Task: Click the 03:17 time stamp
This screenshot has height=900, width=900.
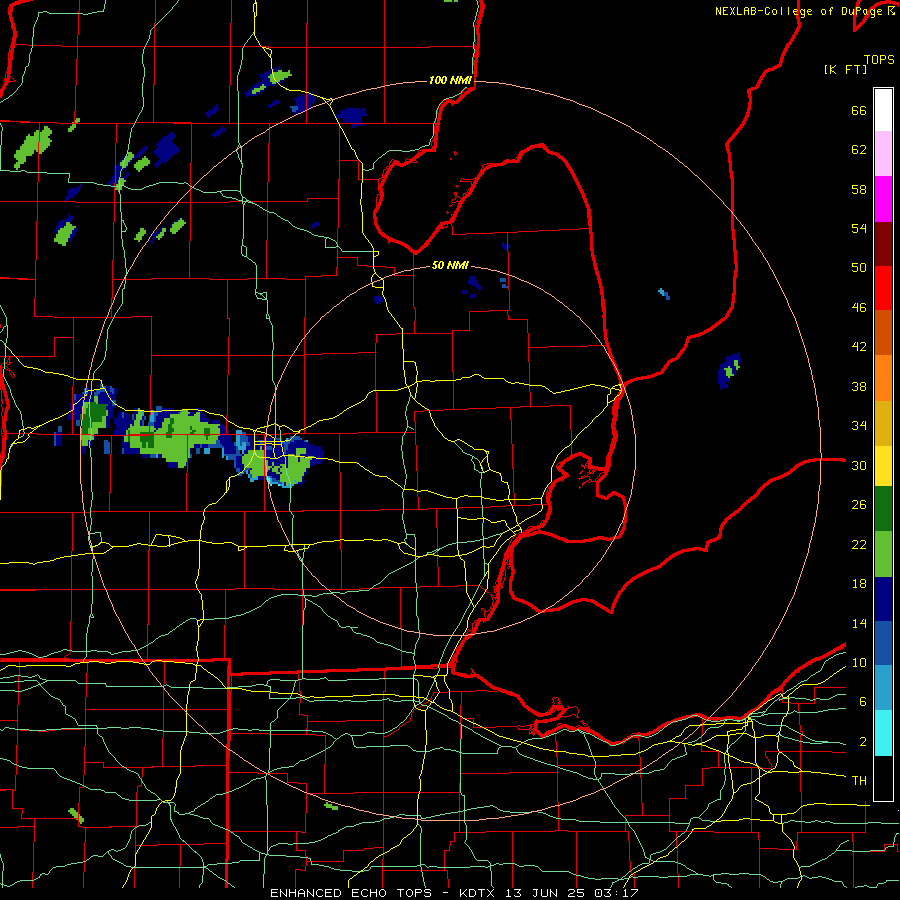Action: point(615,893)
